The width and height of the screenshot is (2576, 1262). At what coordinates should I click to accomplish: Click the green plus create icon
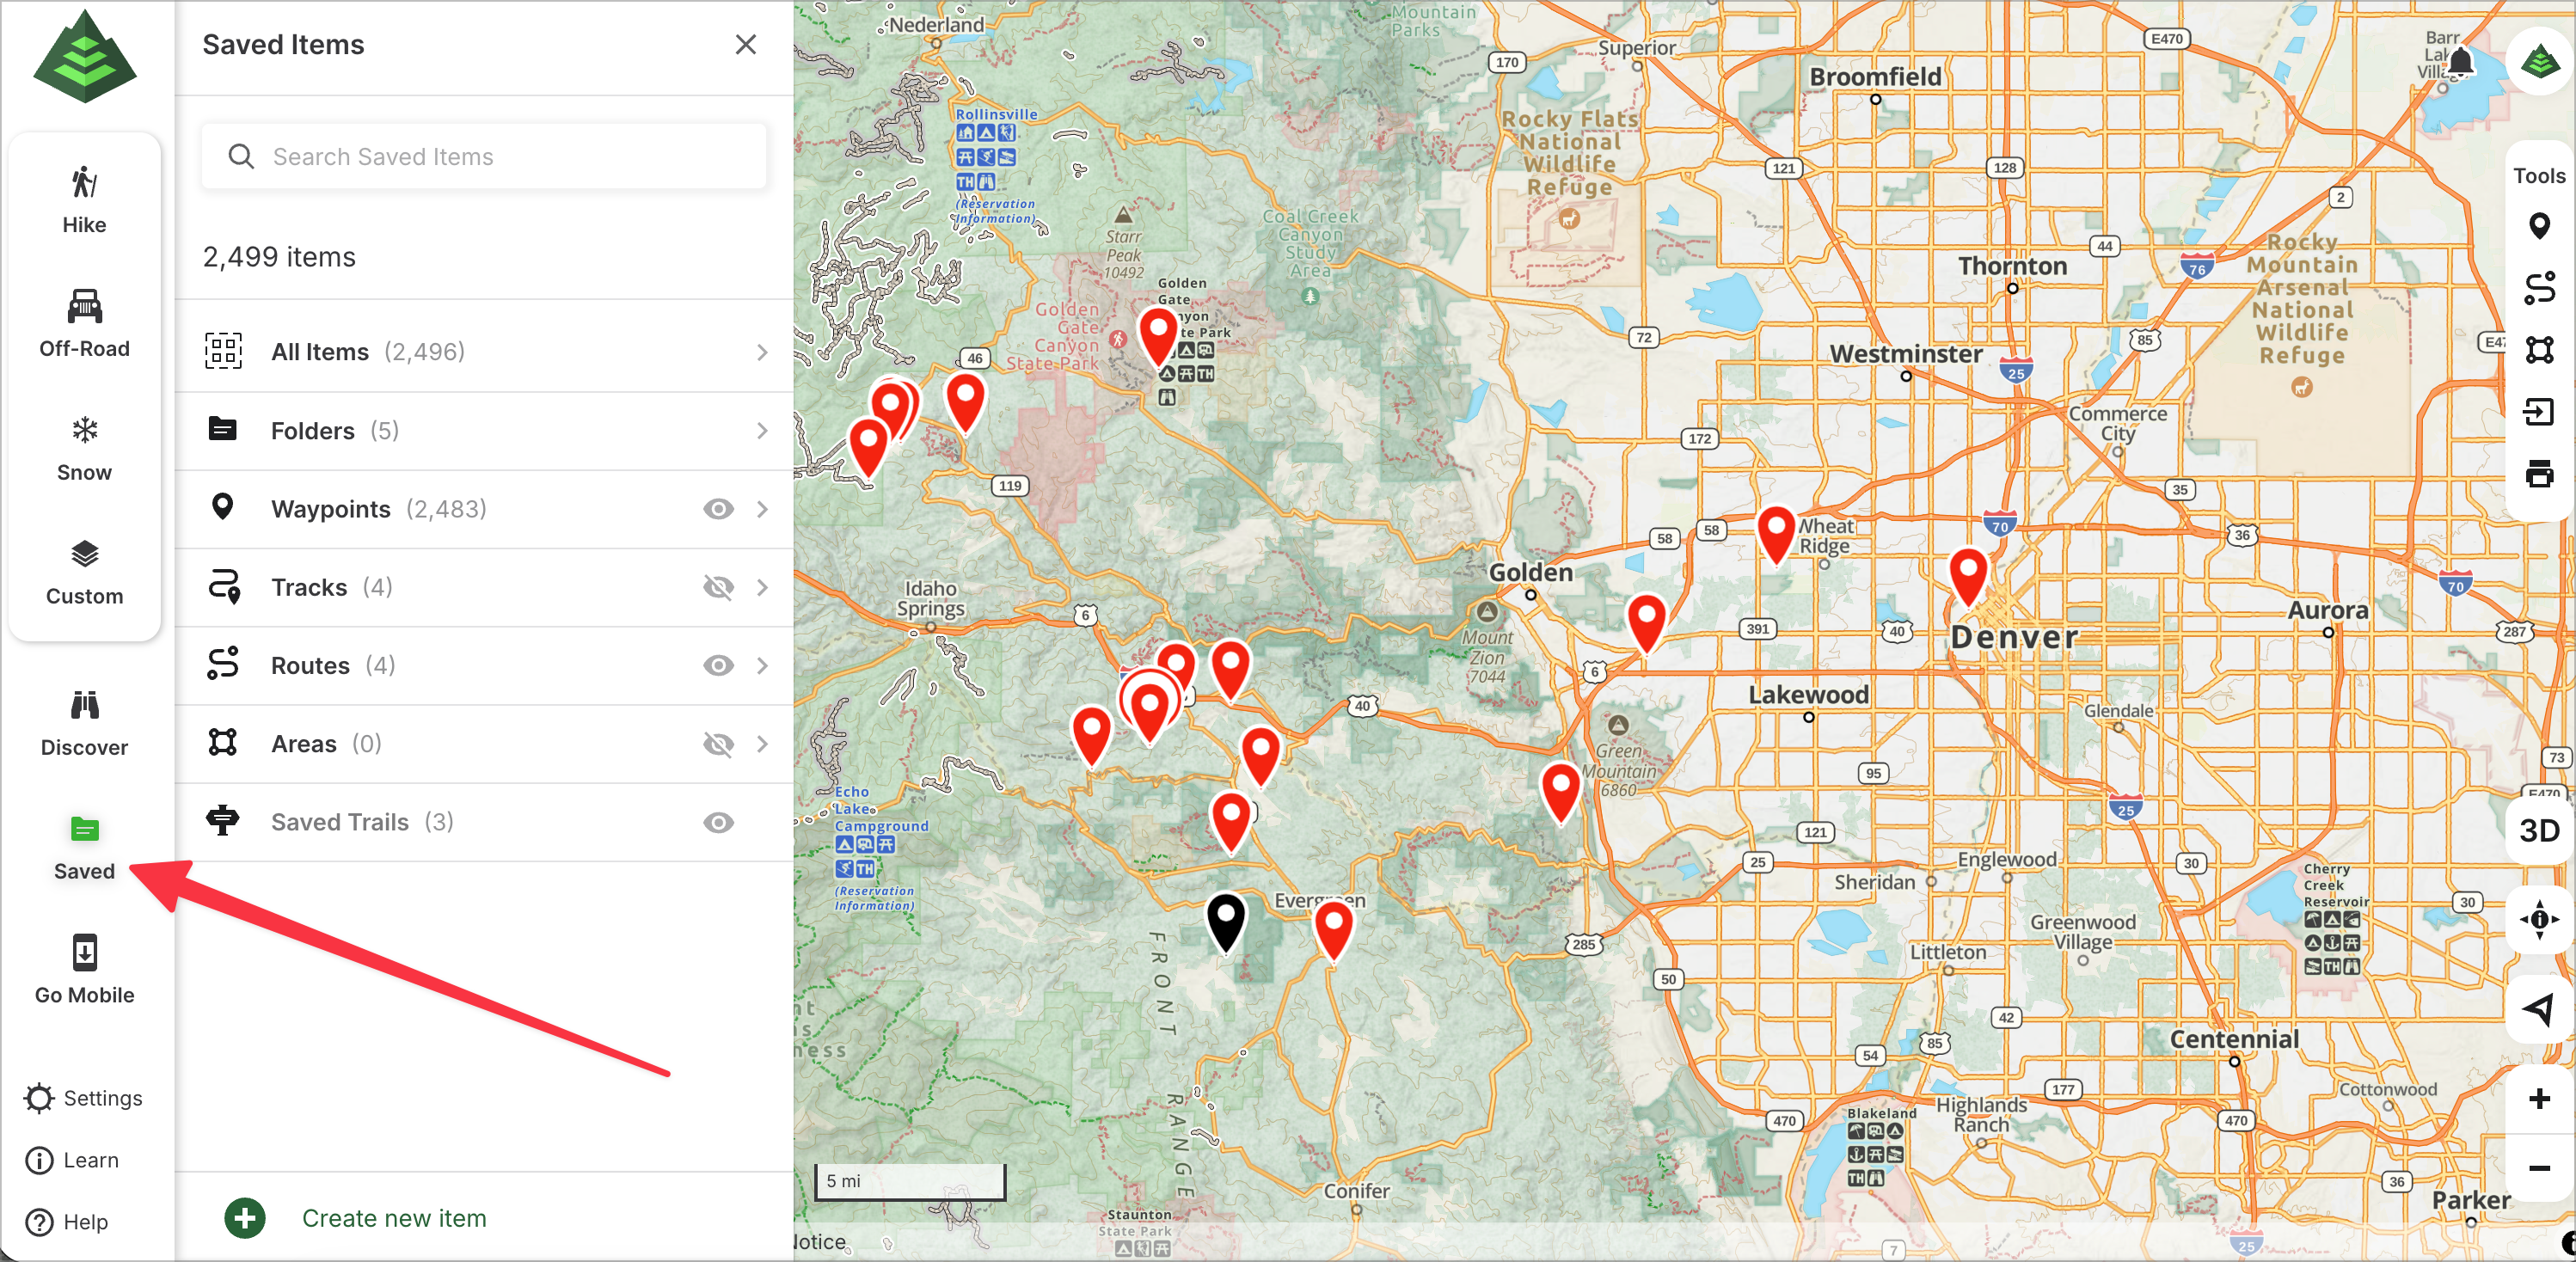245,1218
